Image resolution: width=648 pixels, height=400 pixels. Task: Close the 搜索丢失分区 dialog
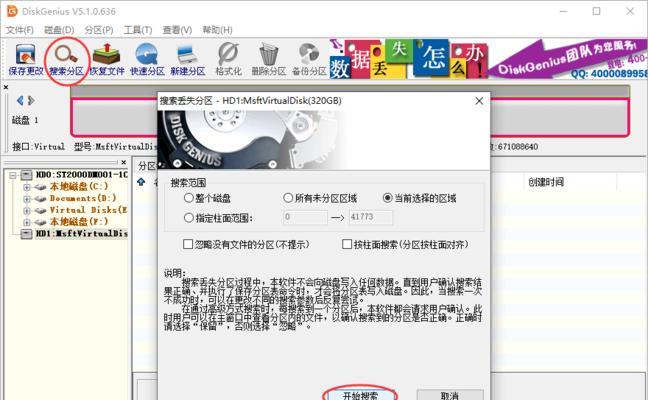(479, 101)
